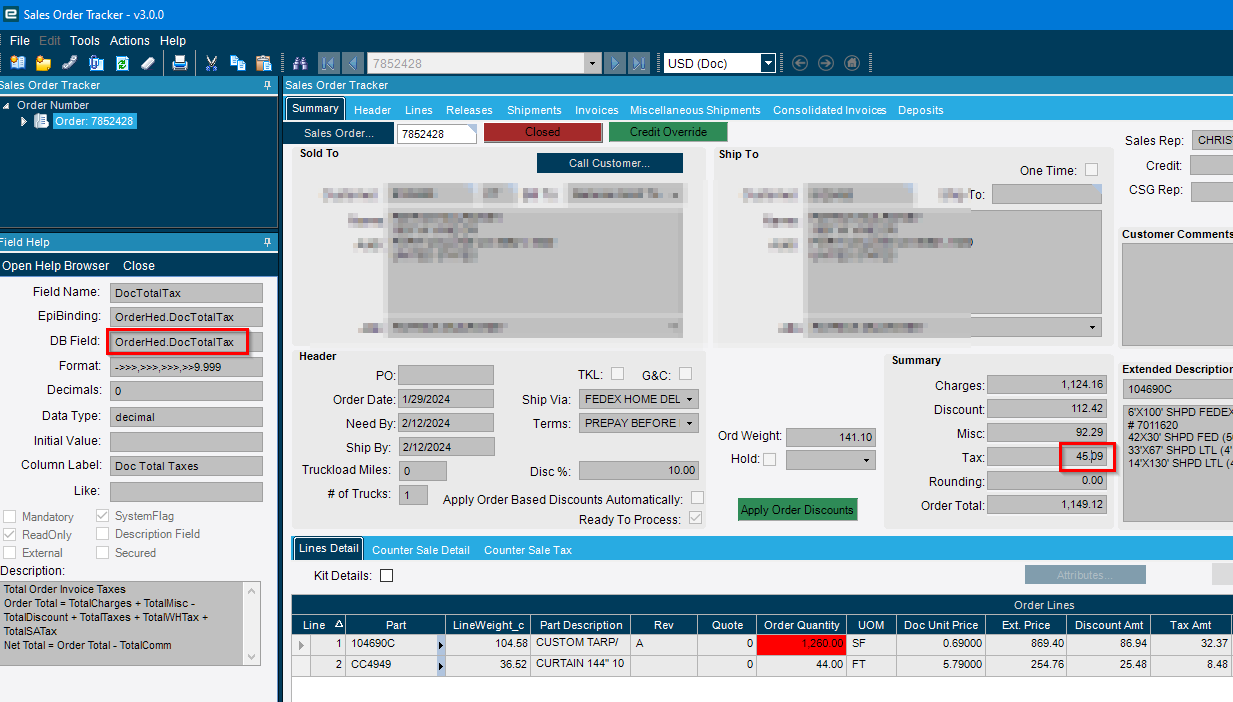
Task: Open the Actions menu
Action: click(x=130, y=41)
